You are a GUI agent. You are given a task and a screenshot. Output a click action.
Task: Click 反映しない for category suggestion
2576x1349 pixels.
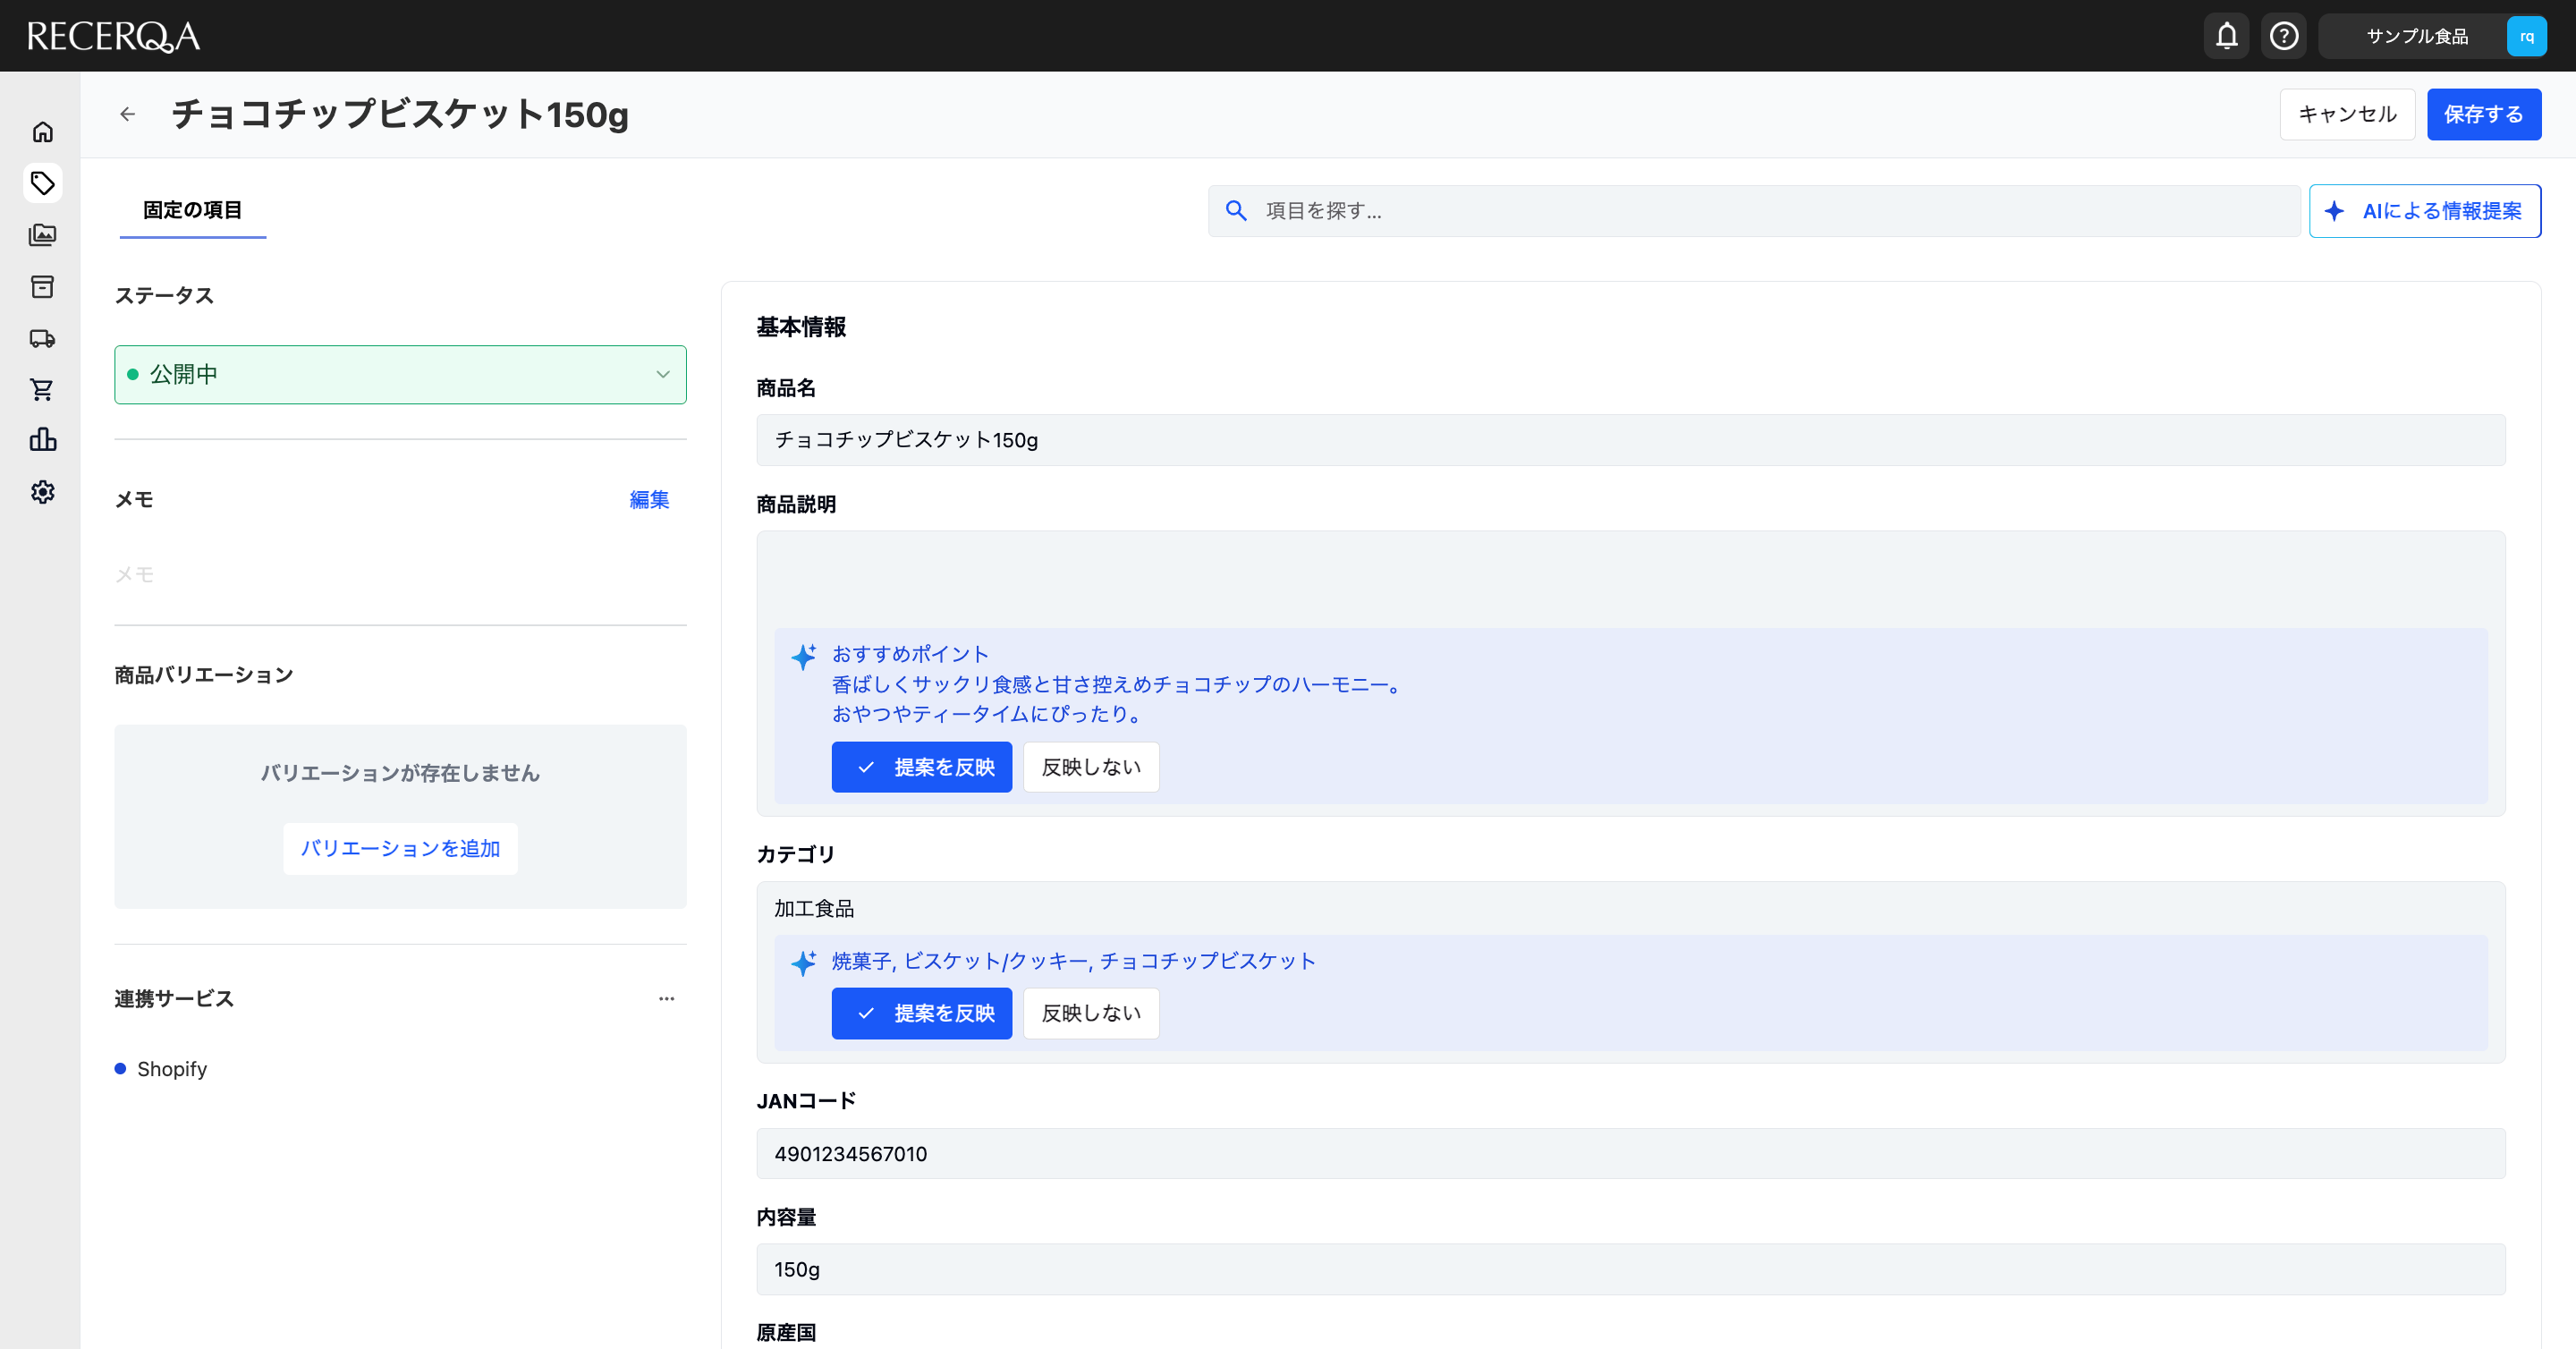click(1091, 1013)
